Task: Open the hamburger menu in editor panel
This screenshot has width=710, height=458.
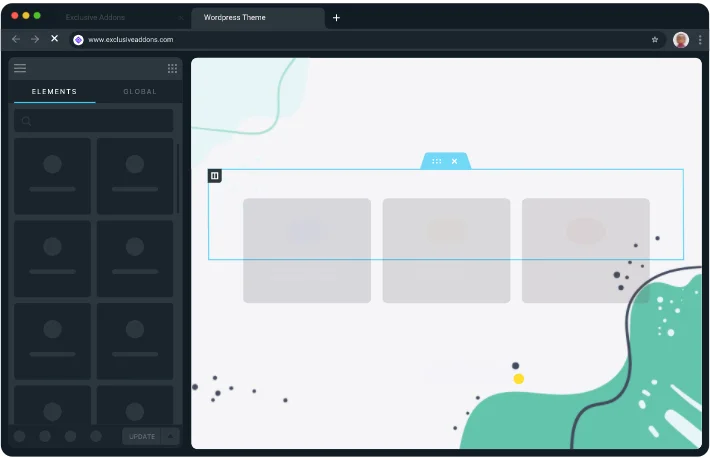Action: [x=20, y=68]
